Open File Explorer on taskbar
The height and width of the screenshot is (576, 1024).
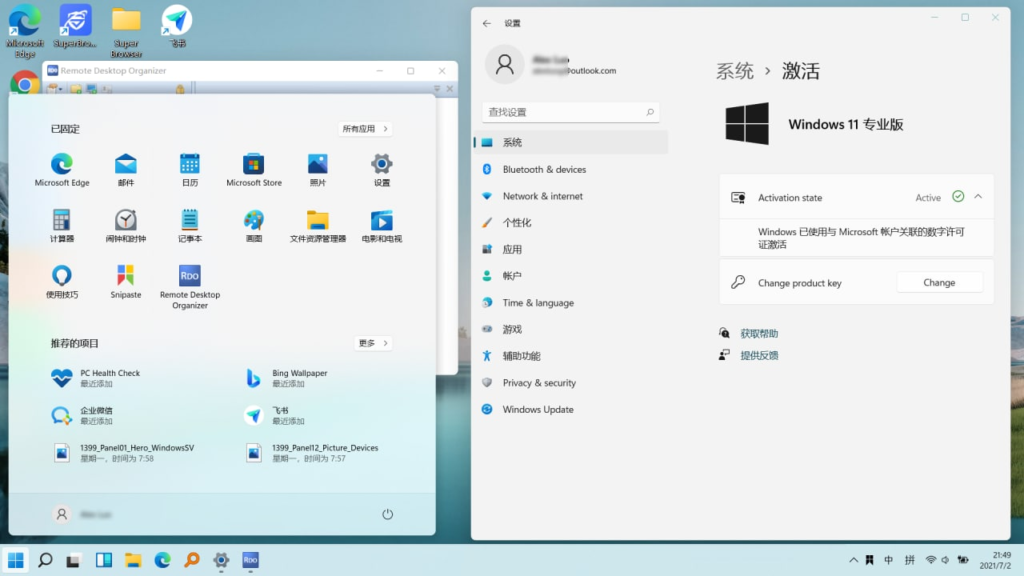(x=133, y=560)
